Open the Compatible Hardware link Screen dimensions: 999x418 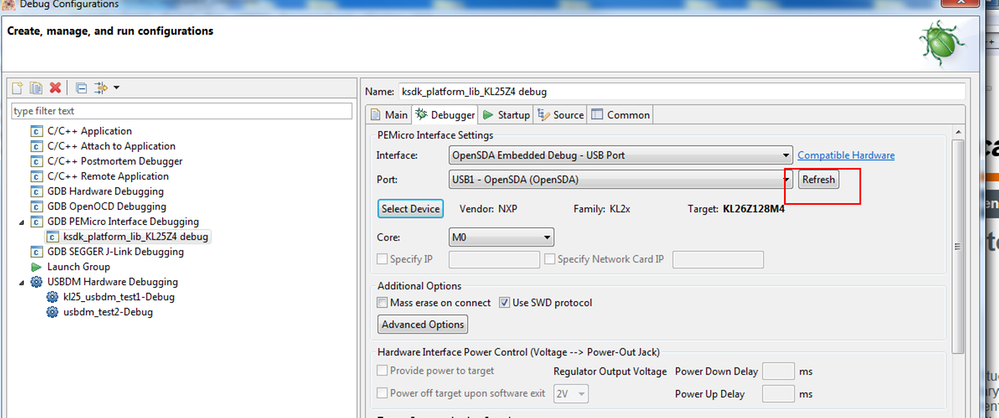pos(846,155)
